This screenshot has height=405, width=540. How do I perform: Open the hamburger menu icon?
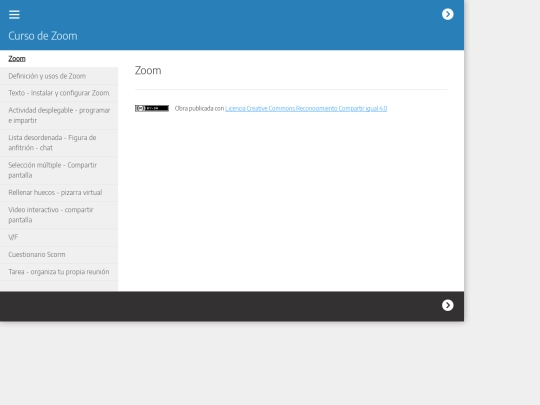(x=14, y=14)
